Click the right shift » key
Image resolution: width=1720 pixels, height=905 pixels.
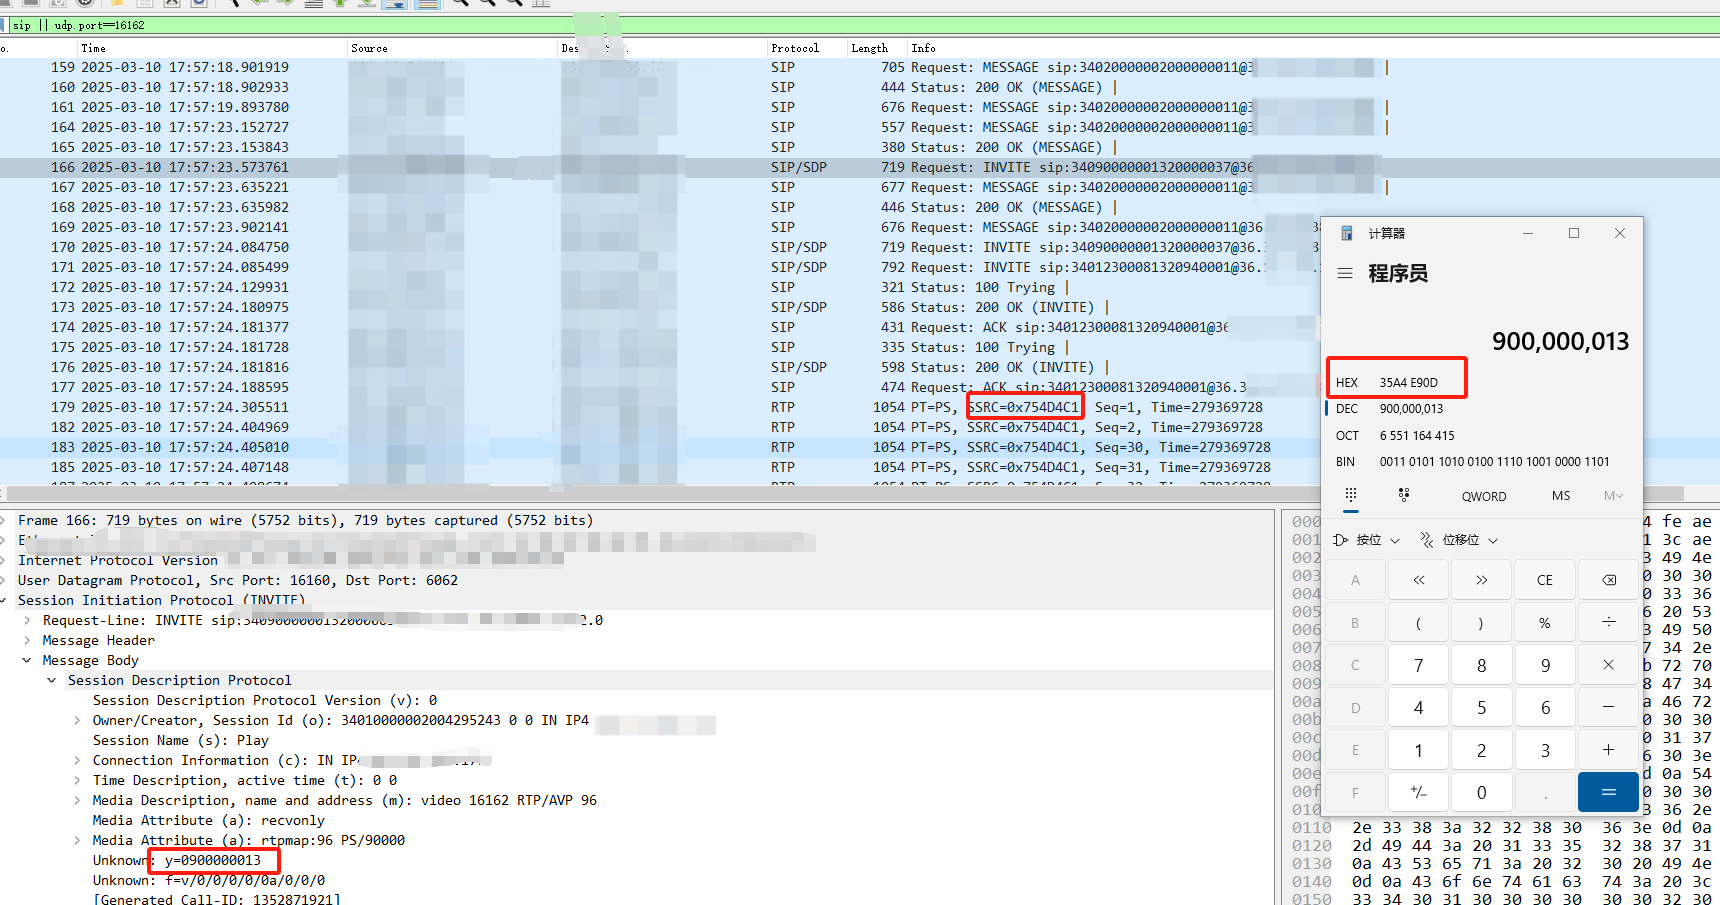tap(1481, 580)
